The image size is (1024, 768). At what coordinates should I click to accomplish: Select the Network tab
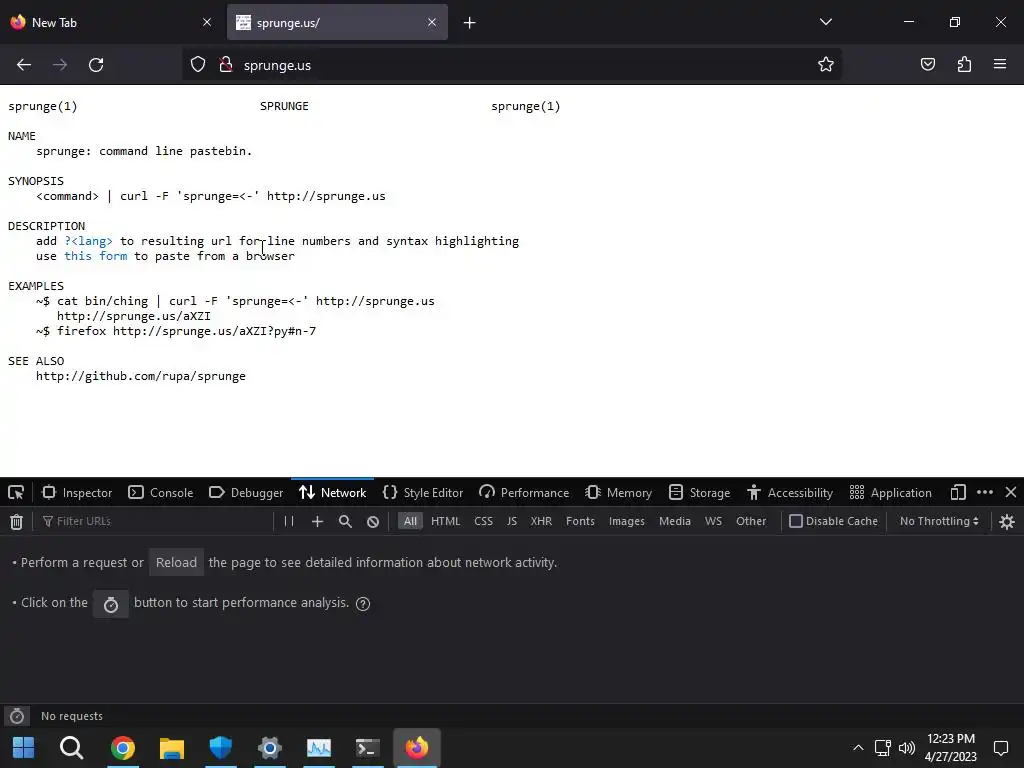[x=332, y=493]
